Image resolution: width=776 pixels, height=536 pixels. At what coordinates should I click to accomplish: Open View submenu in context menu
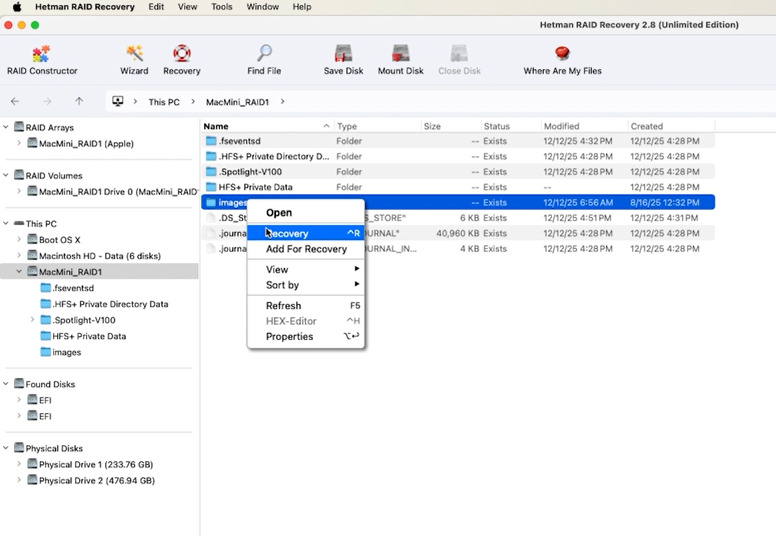click(x=306, y=269)
